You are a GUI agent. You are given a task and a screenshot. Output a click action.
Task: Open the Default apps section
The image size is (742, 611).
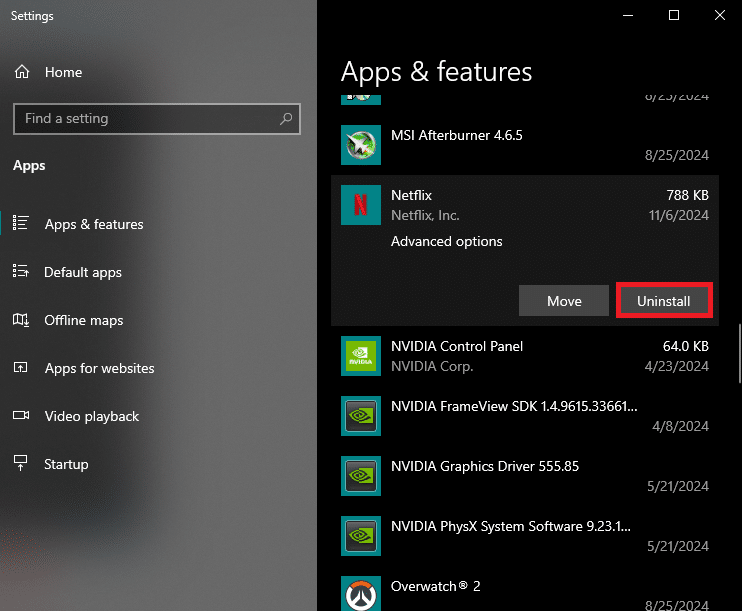tap(83, 272)
